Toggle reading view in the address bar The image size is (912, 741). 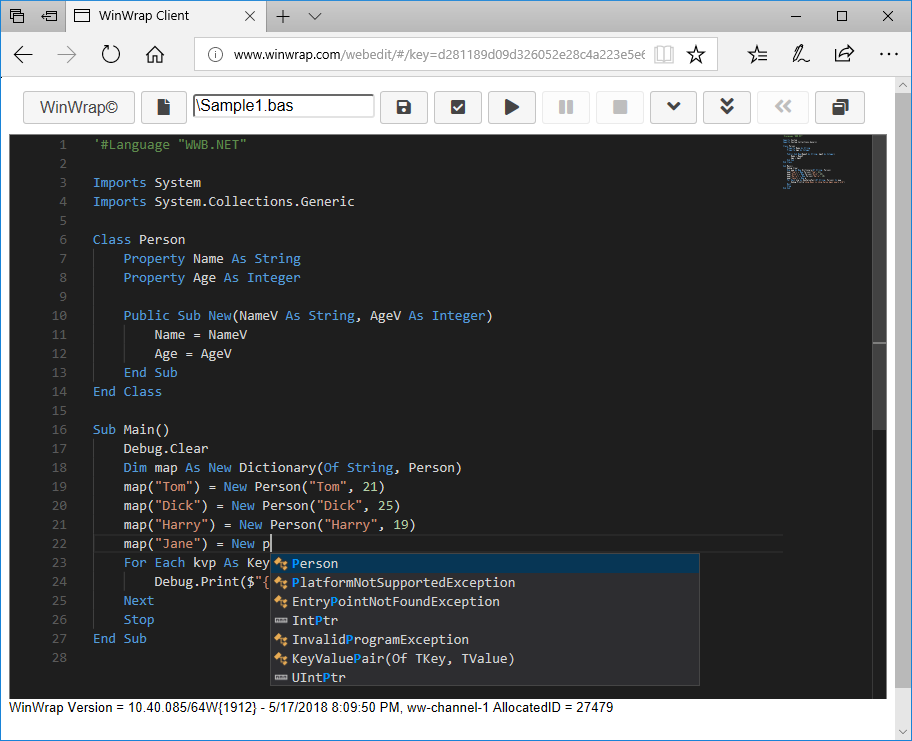663,55
